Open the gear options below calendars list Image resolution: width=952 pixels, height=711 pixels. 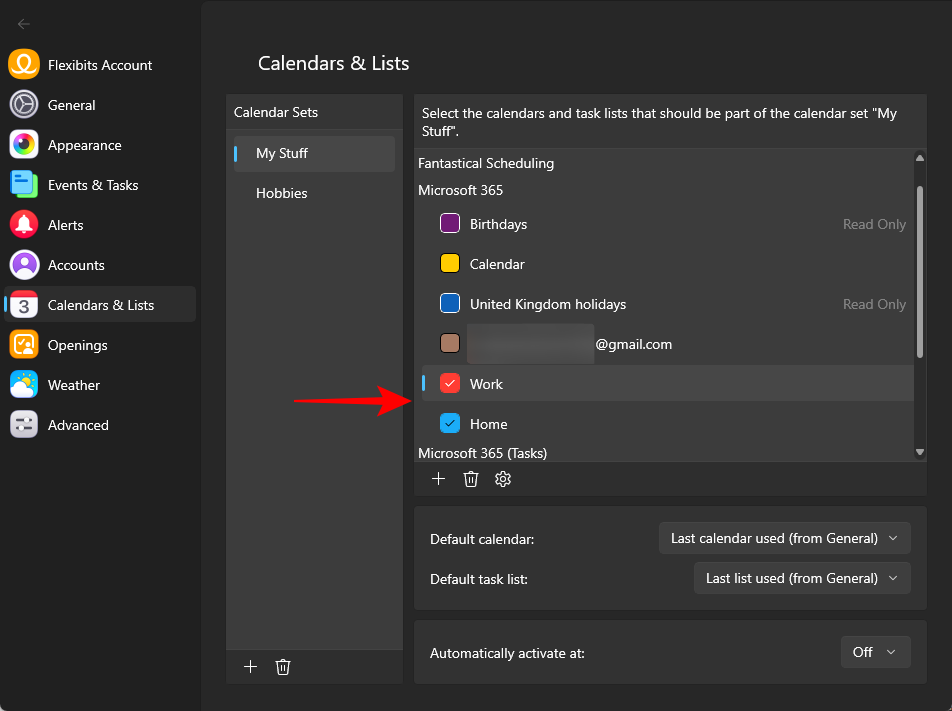point(503,479)
